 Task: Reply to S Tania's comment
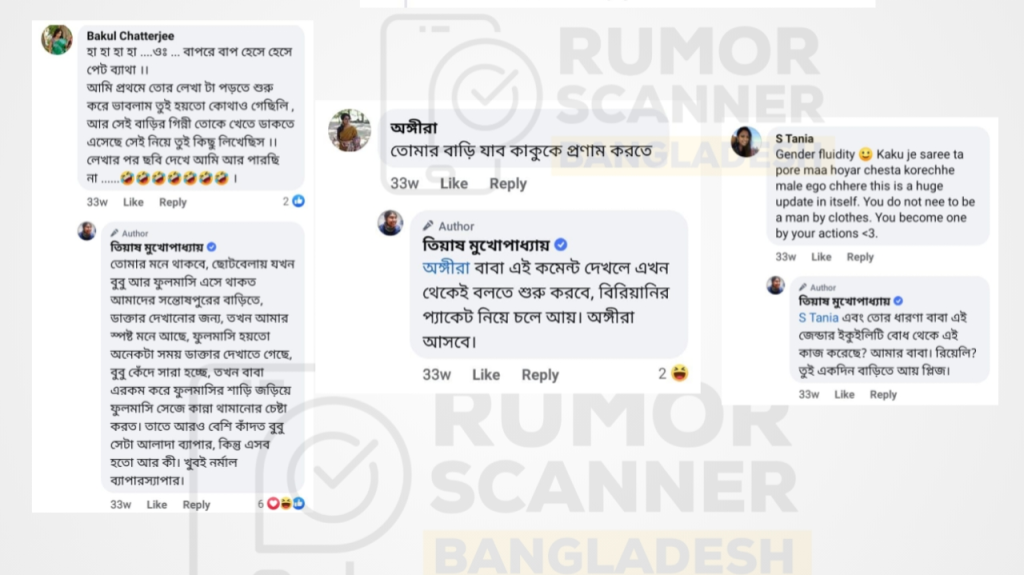coord(860,257)
